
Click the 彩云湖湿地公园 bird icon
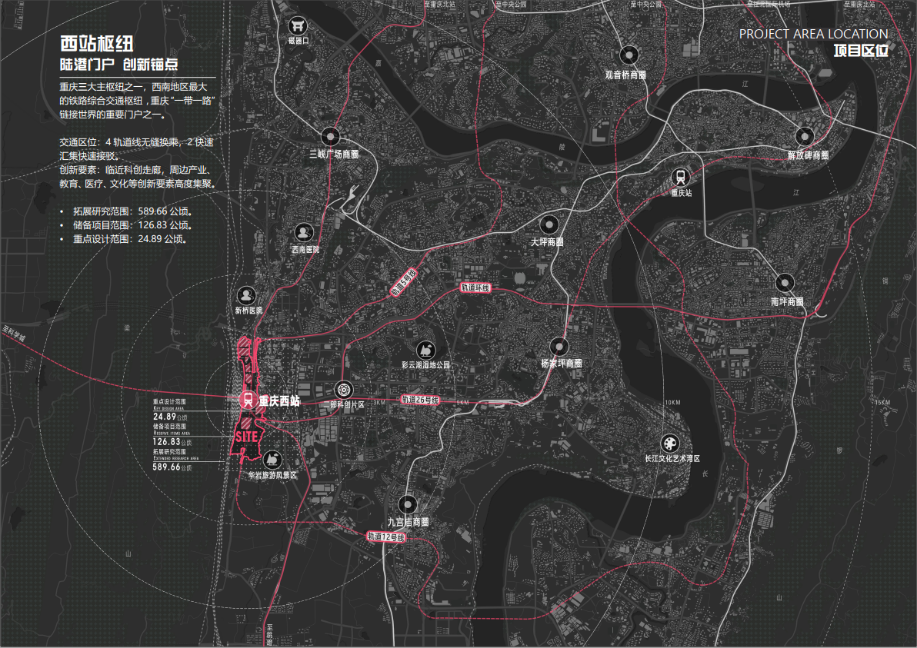point(426,350)
